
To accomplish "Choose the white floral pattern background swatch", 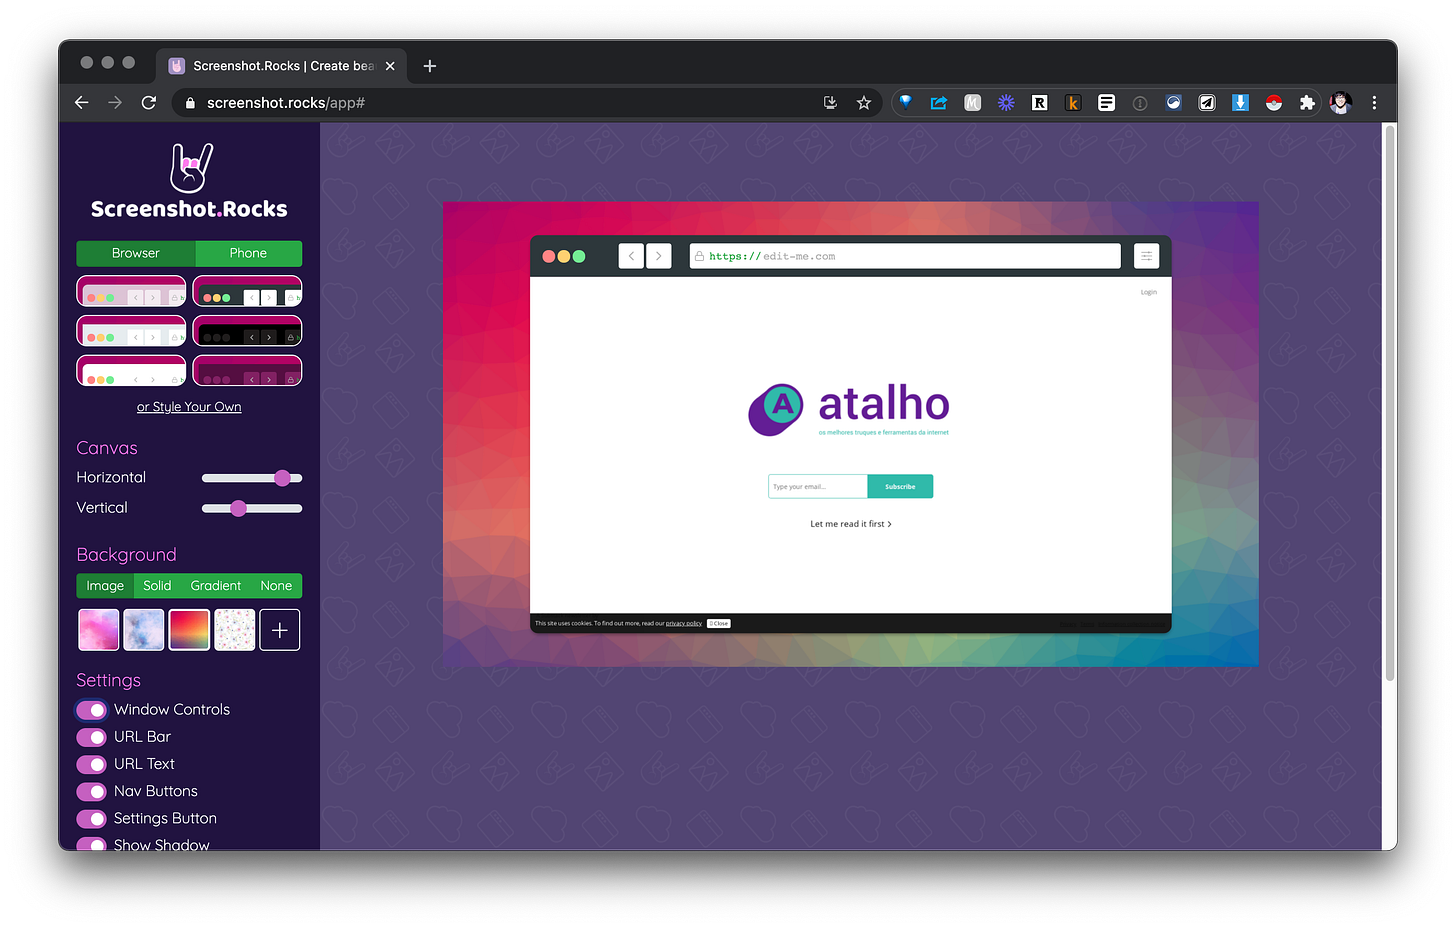I will tap(235, 630).
